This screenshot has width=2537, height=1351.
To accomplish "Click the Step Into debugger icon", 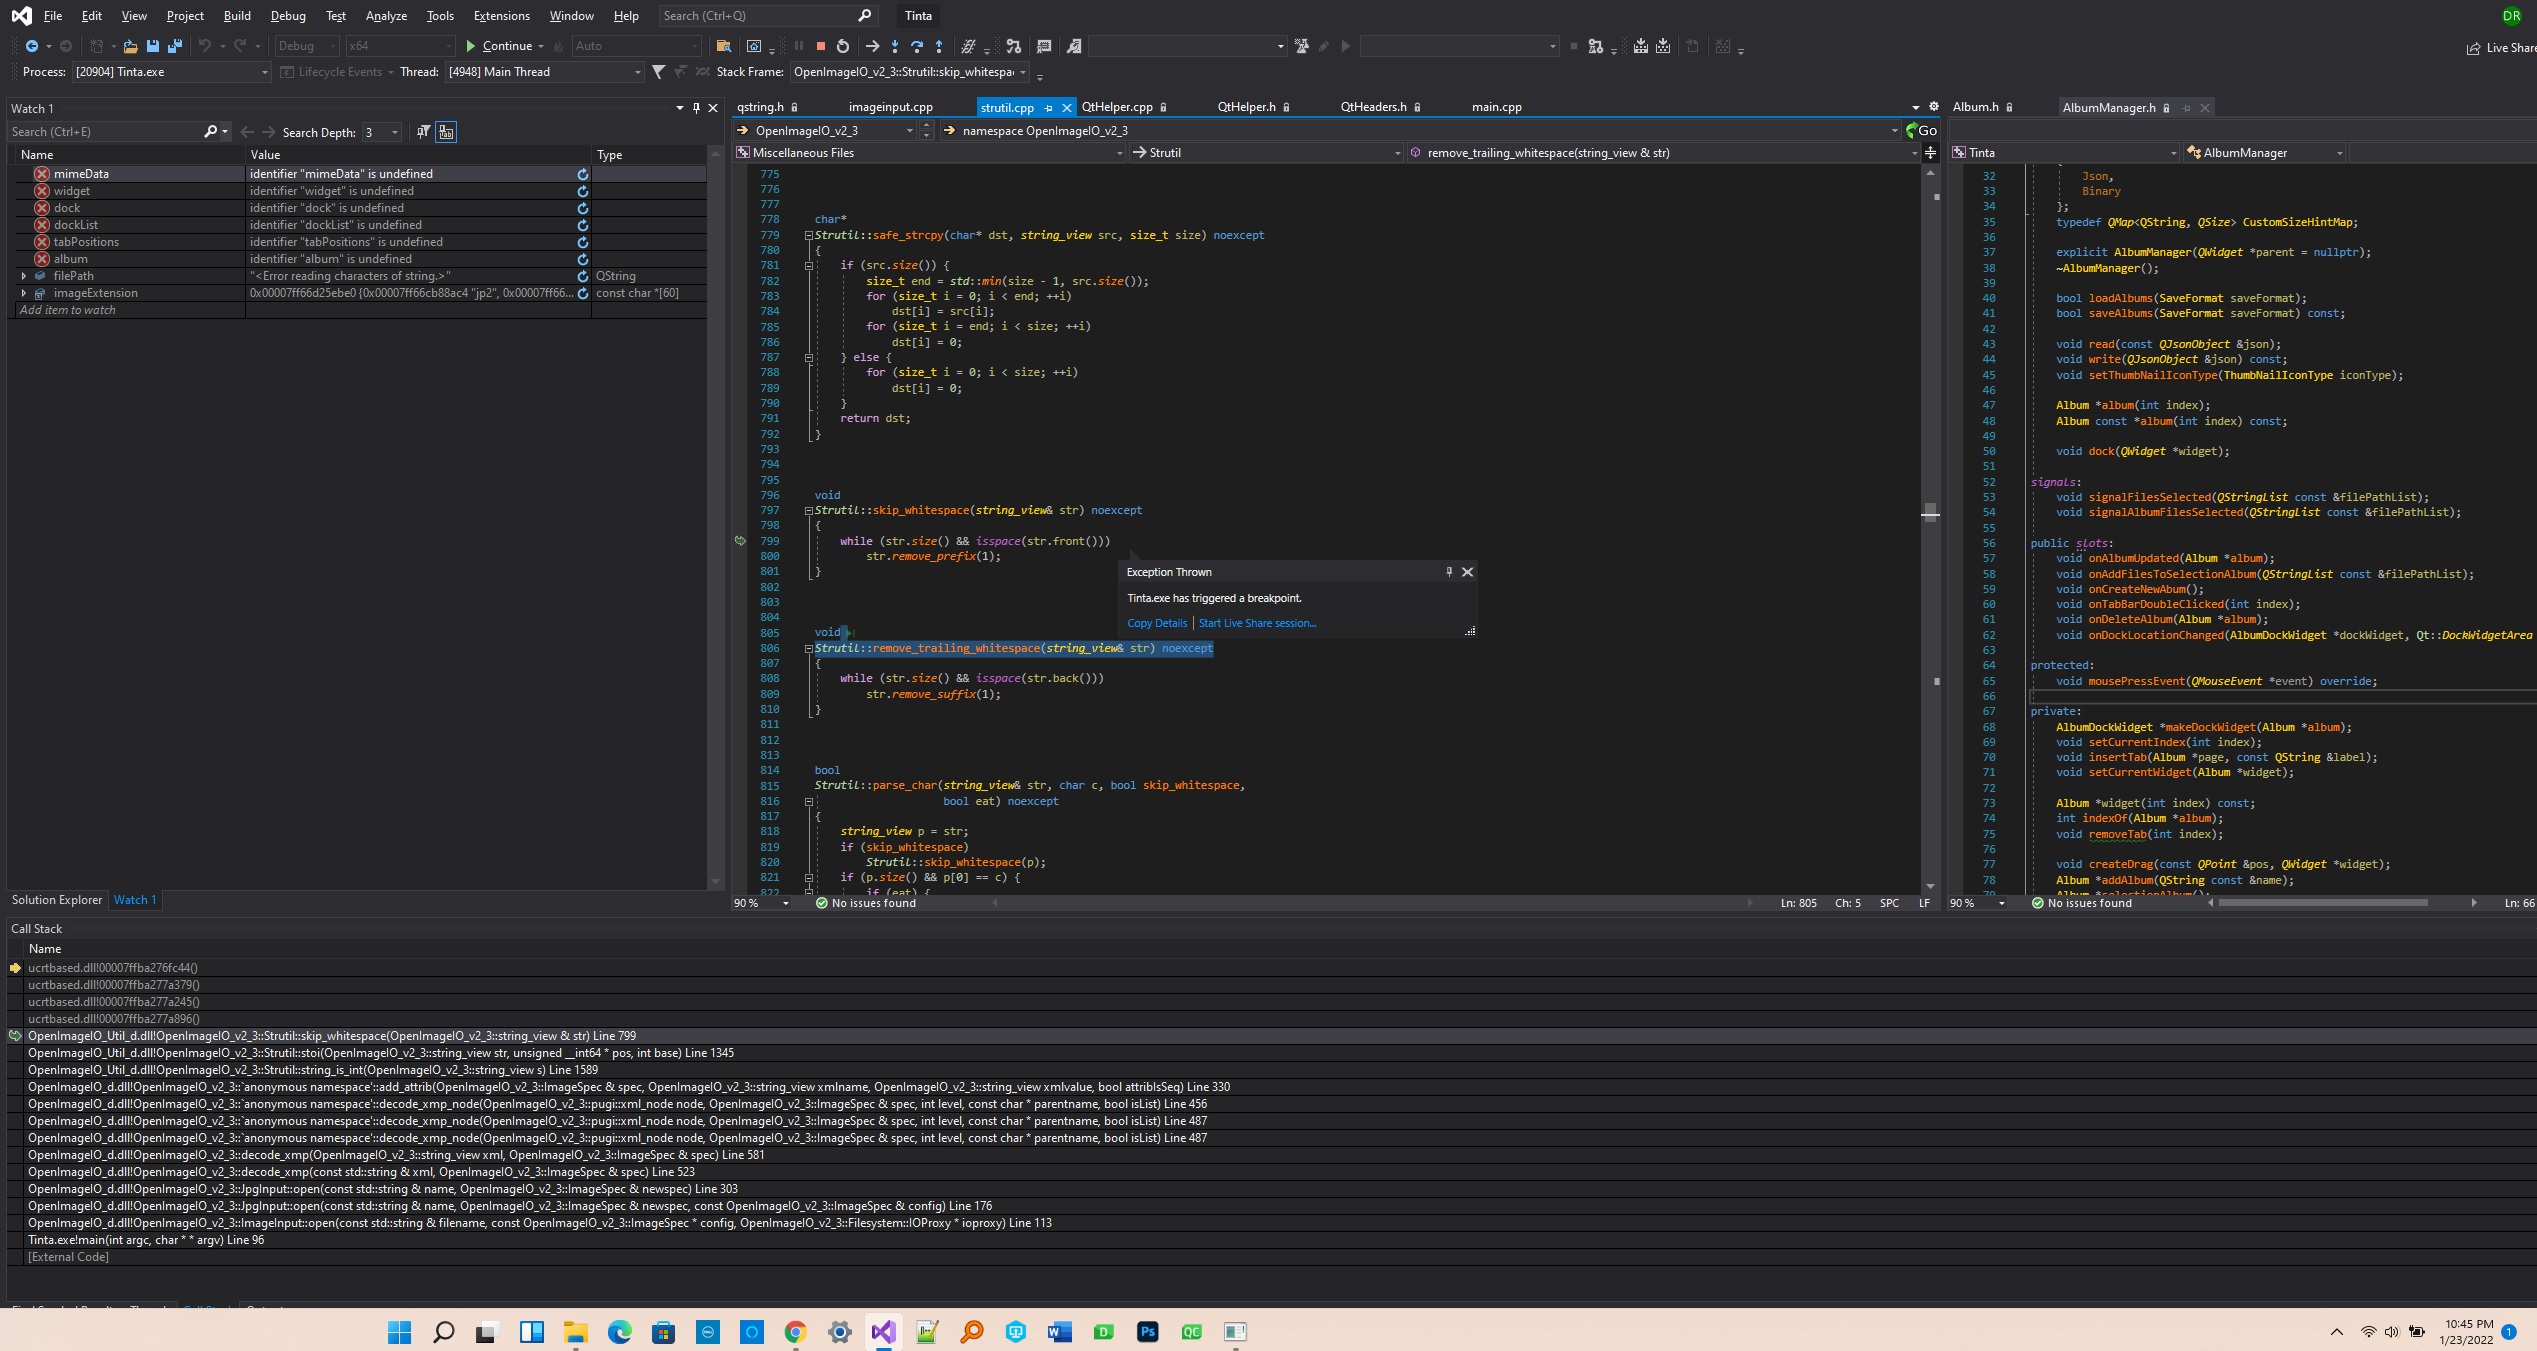I will coord(895,46).
